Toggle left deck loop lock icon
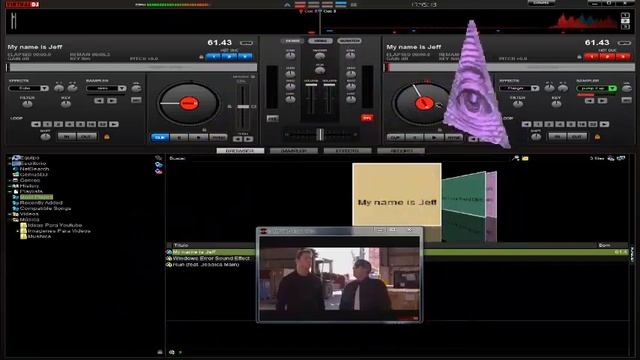The height and width of the screenshot is (360, 640). 107,137
